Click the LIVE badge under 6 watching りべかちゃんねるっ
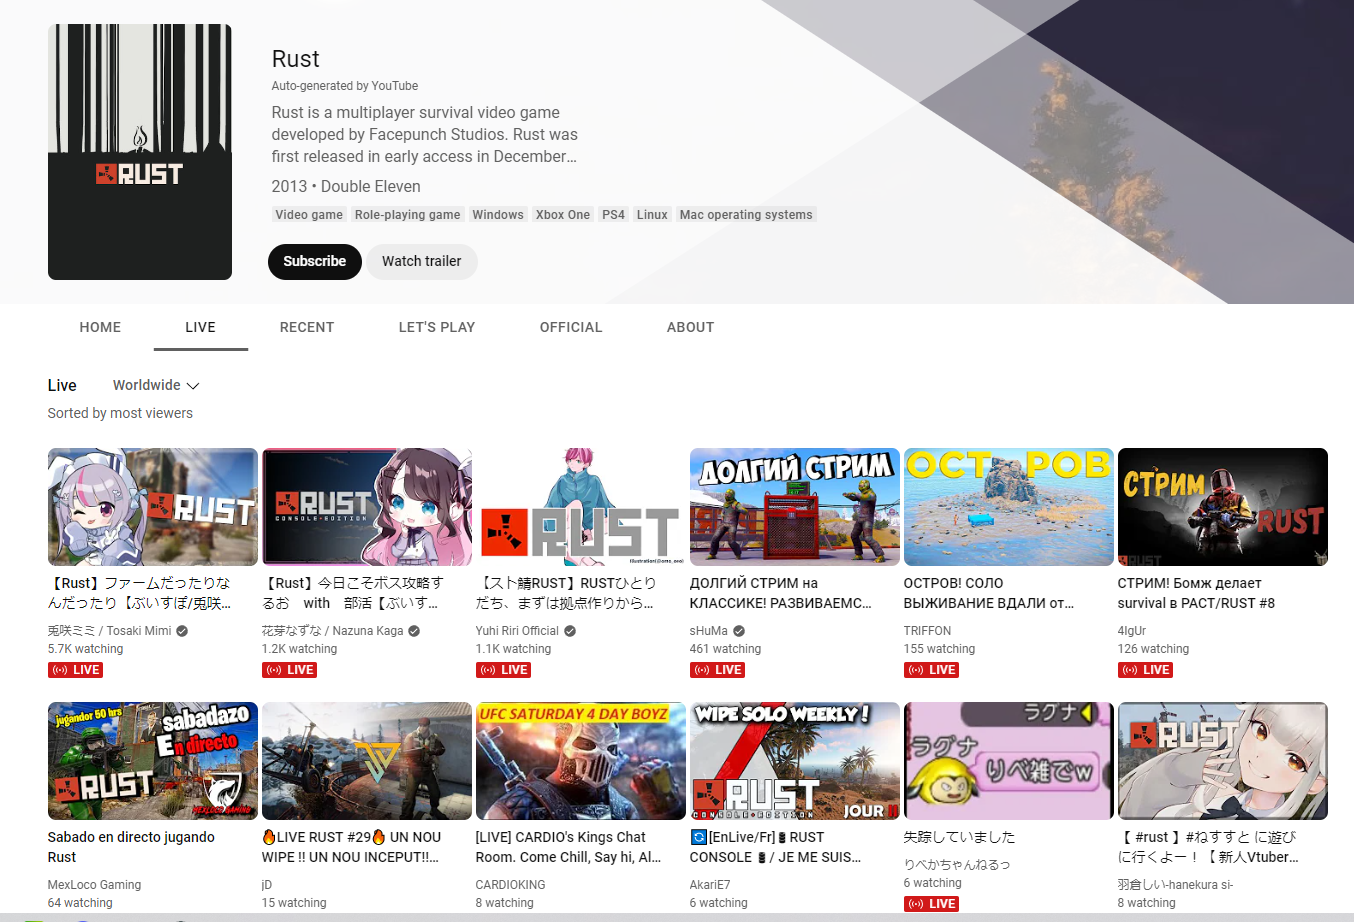The width and height of the screenshot is (1354, 922). point(931,904)
